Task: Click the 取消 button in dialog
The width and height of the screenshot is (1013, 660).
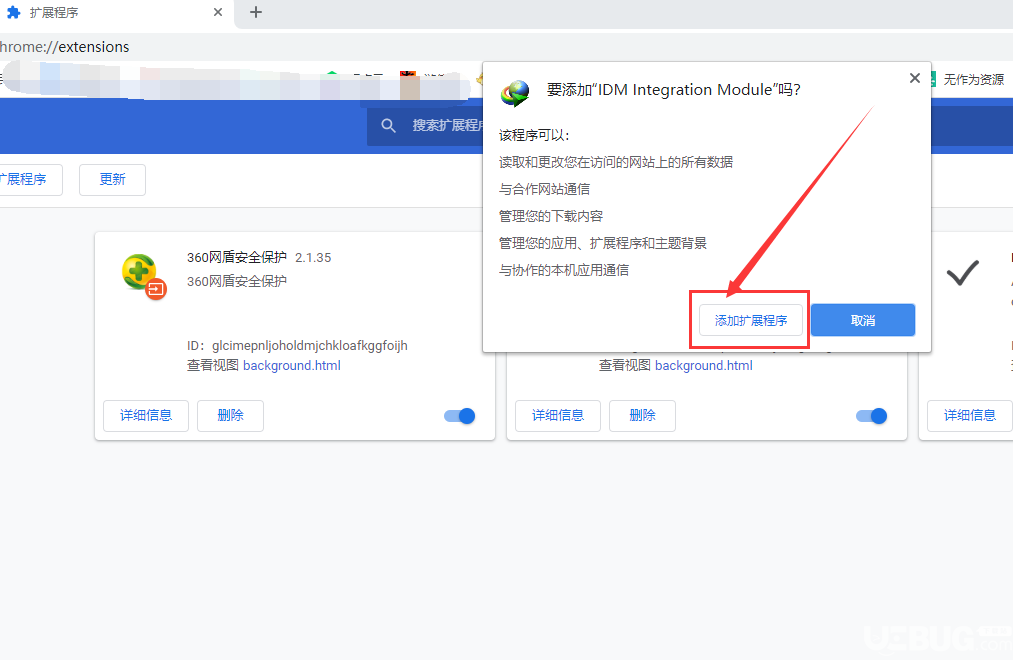Action: (x=862, y=320)
